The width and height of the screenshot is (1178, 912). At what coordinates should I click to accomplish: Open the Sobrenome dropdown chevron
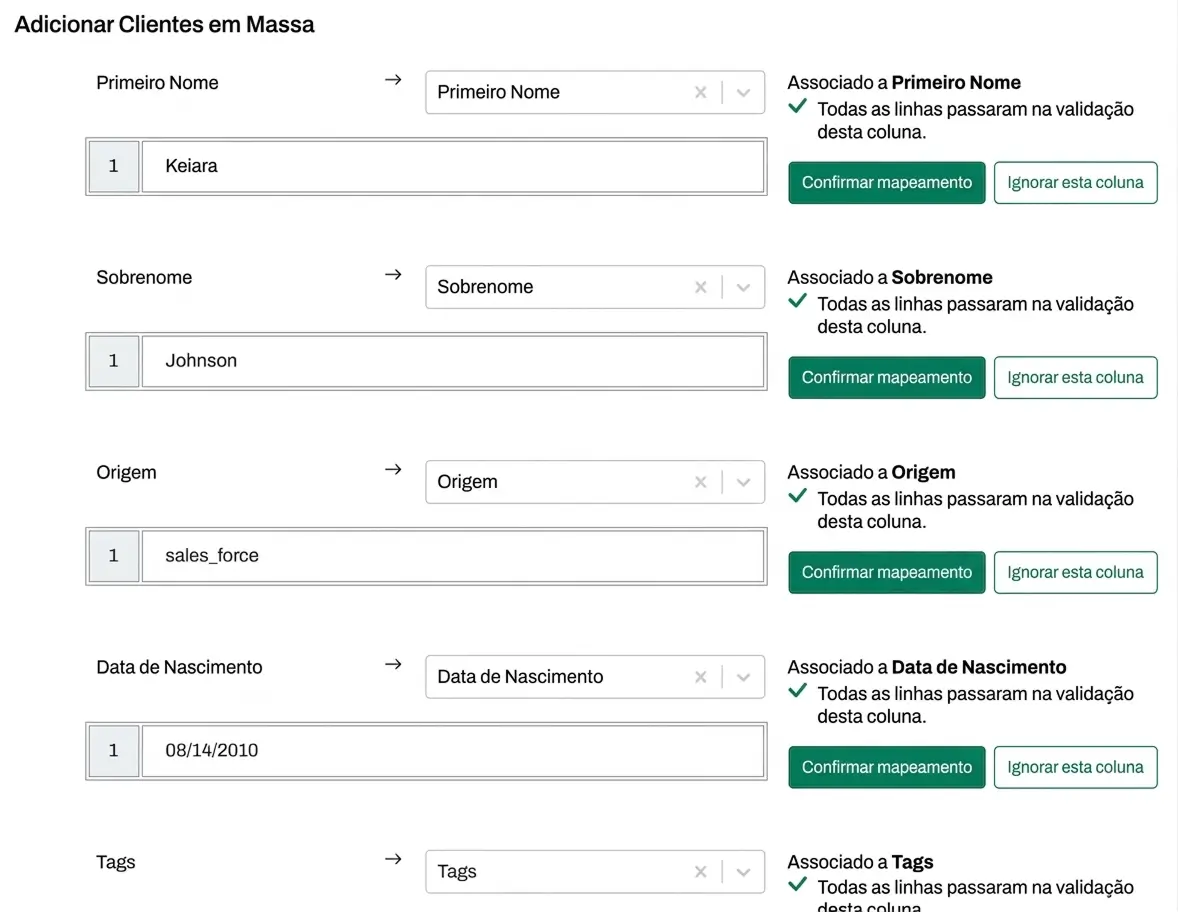(743, 287)
